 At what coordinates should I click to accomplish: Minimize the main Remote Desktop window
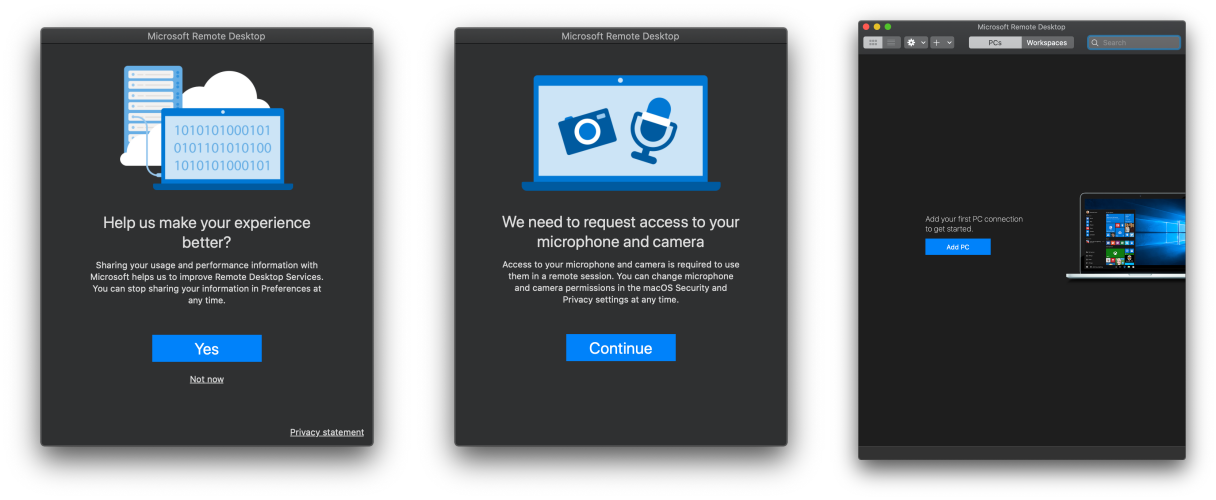[877, 27]
